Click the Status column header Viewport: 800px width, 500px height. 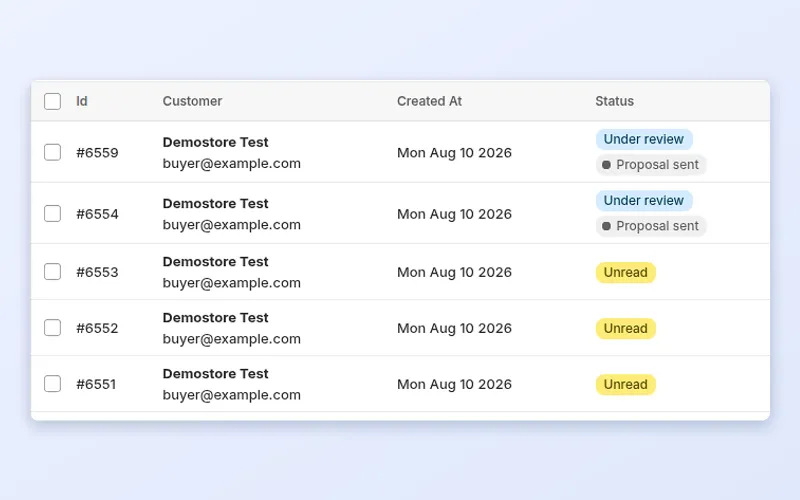[x=614, y=101]
